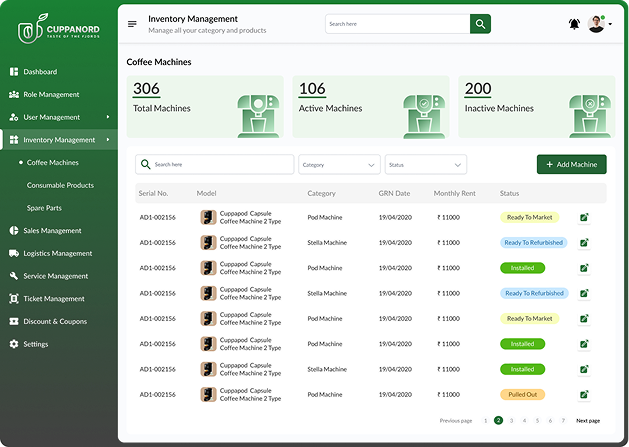Click the Sales Management pie icon
This screenshot has height=447, width=629.
pos(14,231)
